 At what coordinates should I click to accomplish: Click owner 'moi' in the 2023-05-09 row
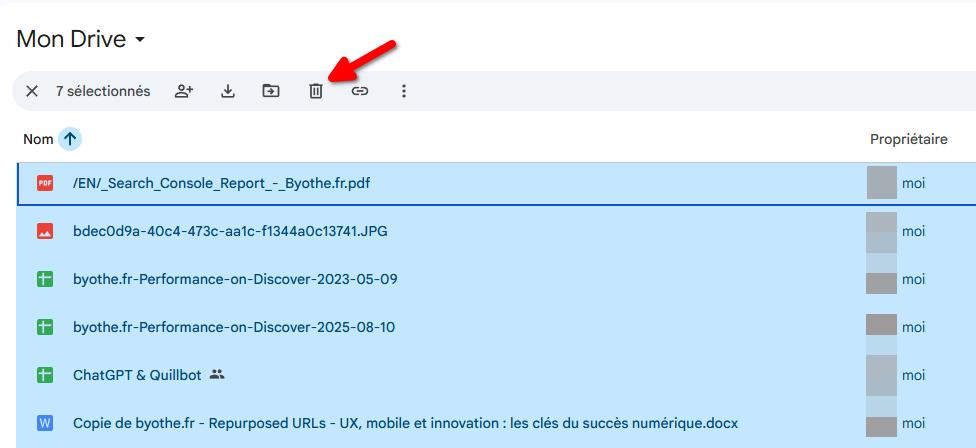913,279
